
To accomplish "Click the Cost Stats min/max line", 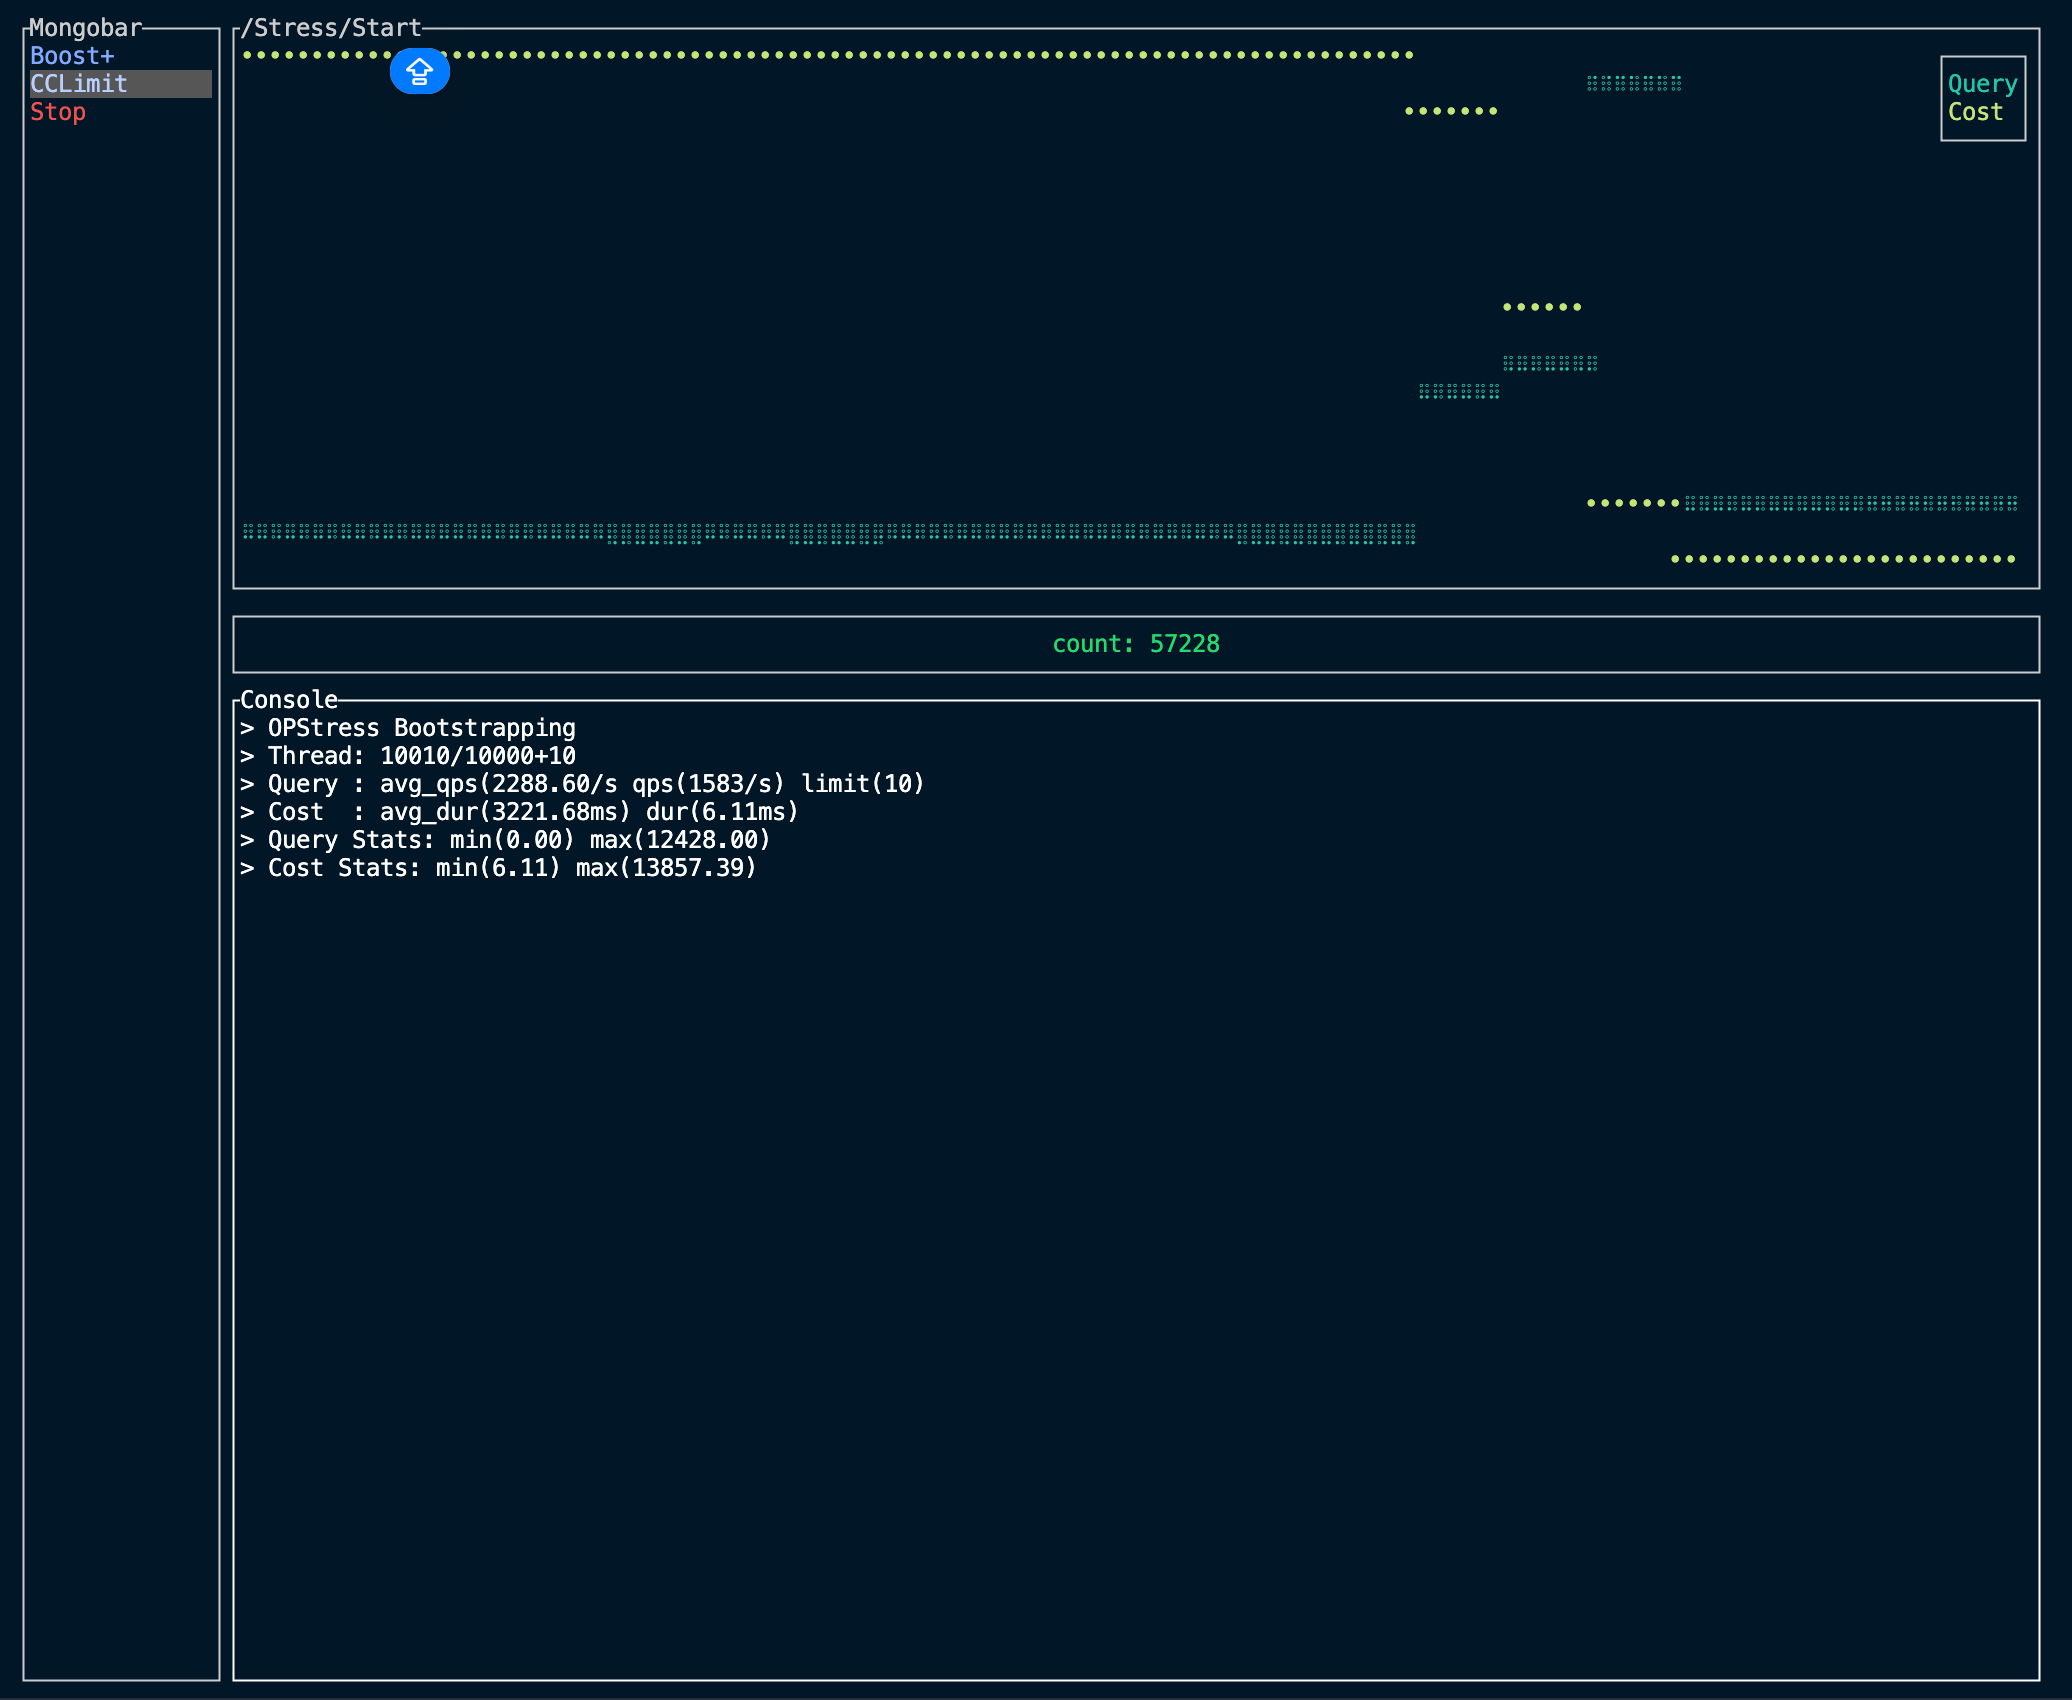I will pyautogui.click(x=498, y=868).
